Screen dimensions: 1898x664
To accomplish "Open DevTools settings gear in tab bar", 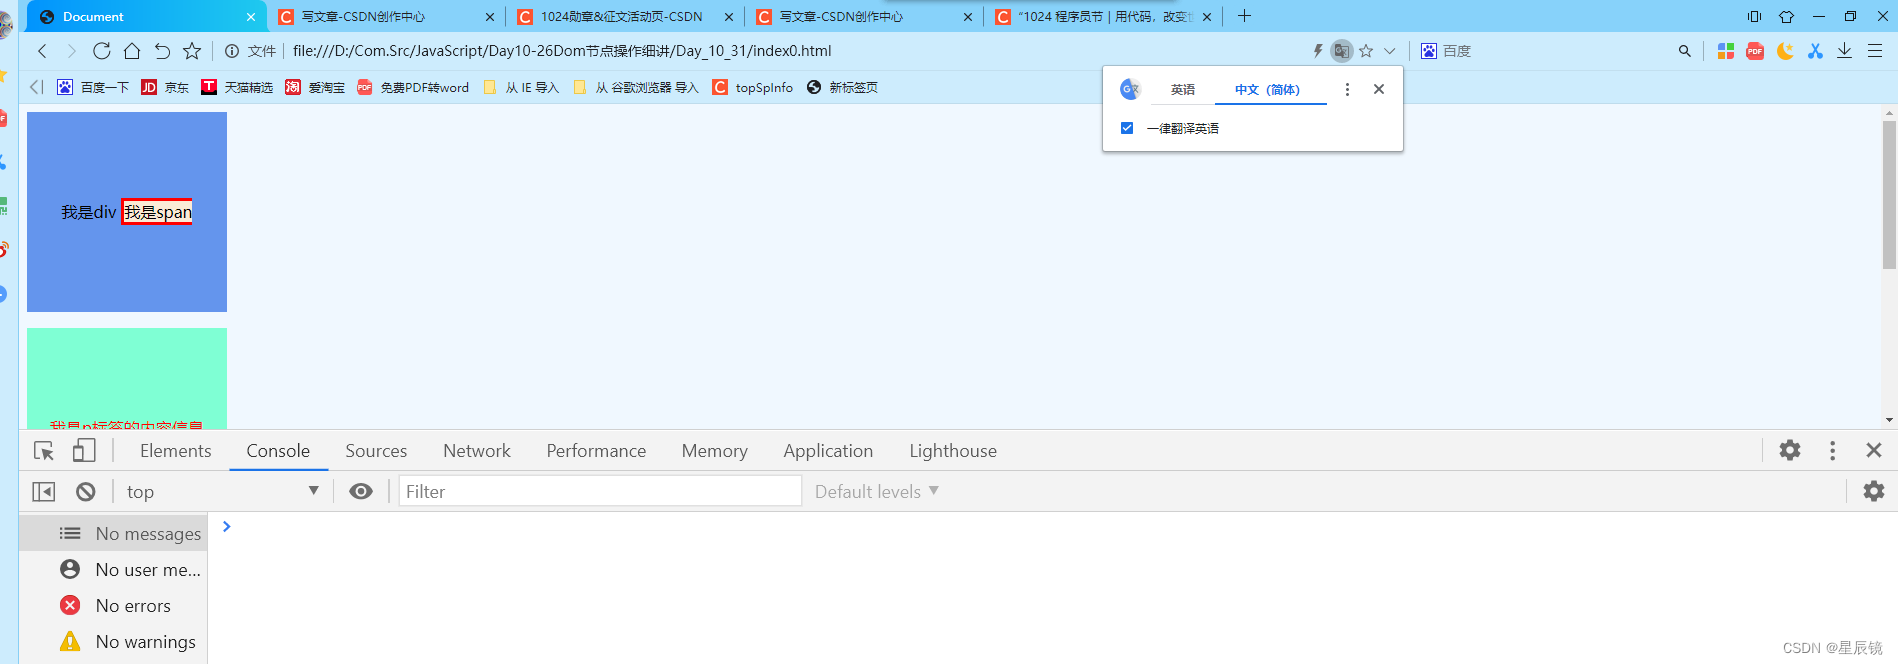I will (x=1790, y=451).
